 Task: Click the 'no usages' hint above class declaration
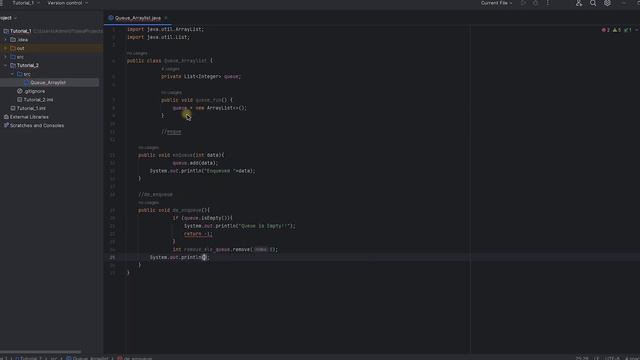coord(137,53)
